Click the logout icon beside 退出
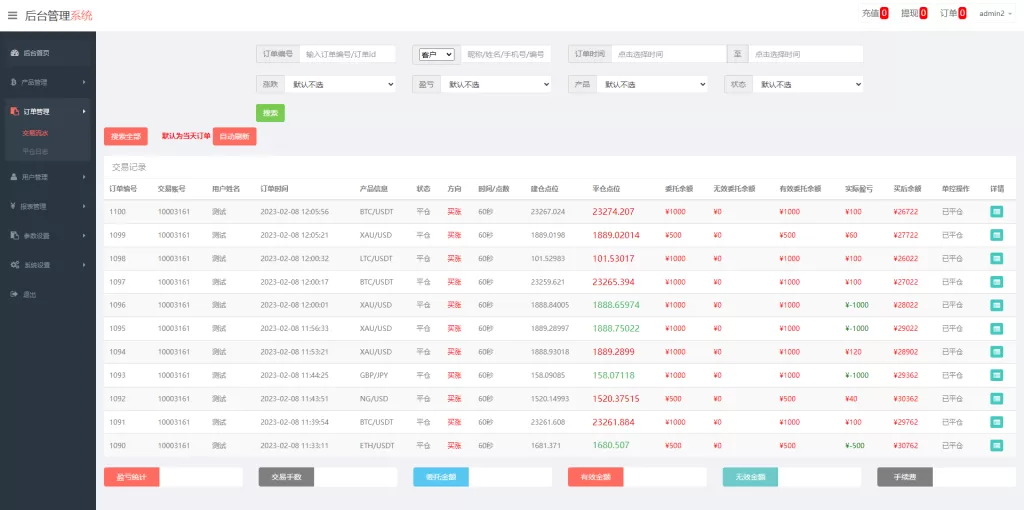Viewport: 1024px width, 510px height. [14, 295]
